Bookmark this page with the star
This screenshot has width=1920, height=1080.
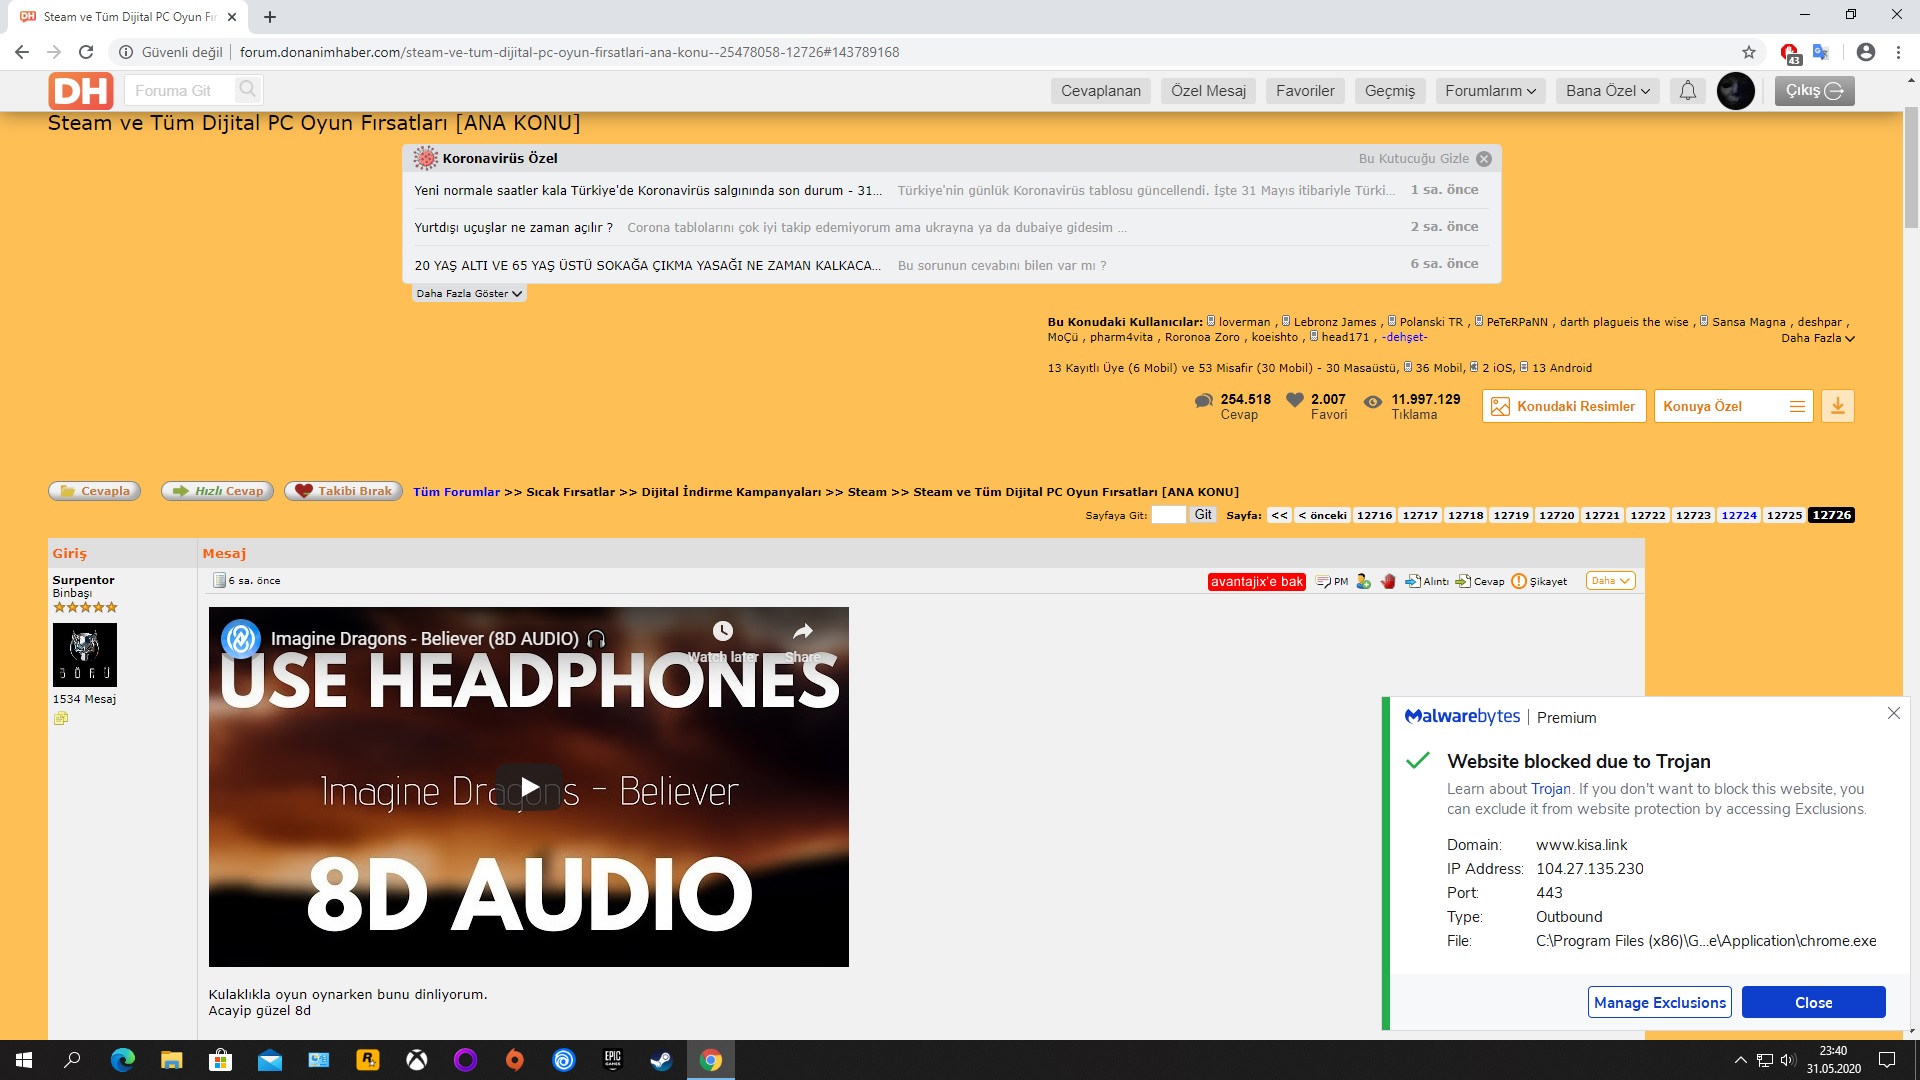(1749, 52)
